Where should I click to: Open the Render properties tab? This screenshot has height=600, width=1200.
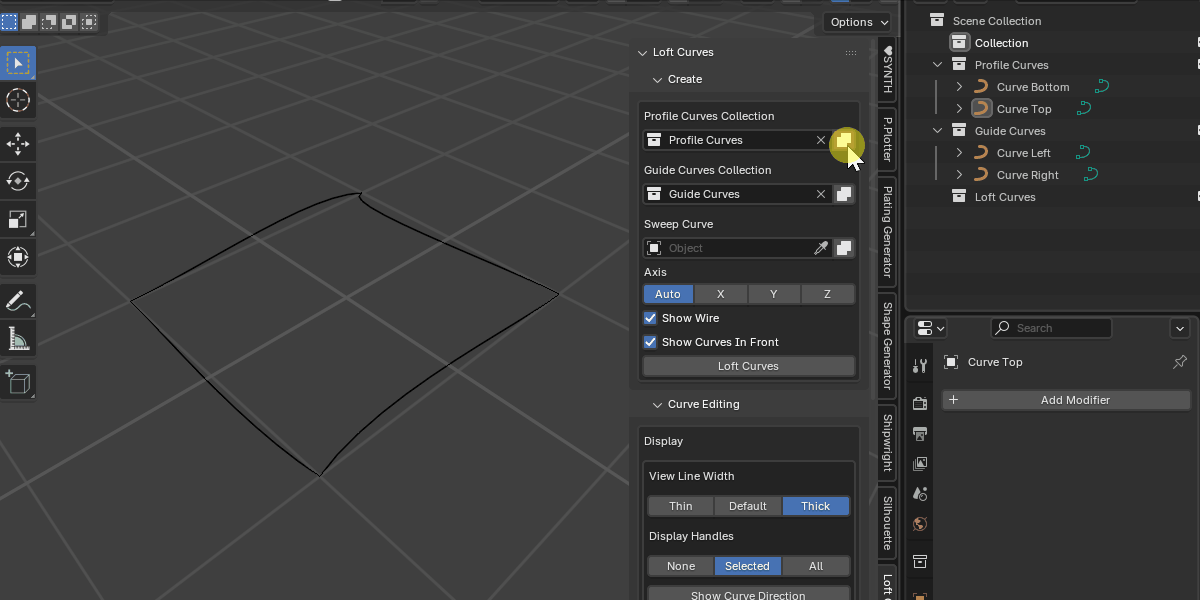click(x=919, y=403)
